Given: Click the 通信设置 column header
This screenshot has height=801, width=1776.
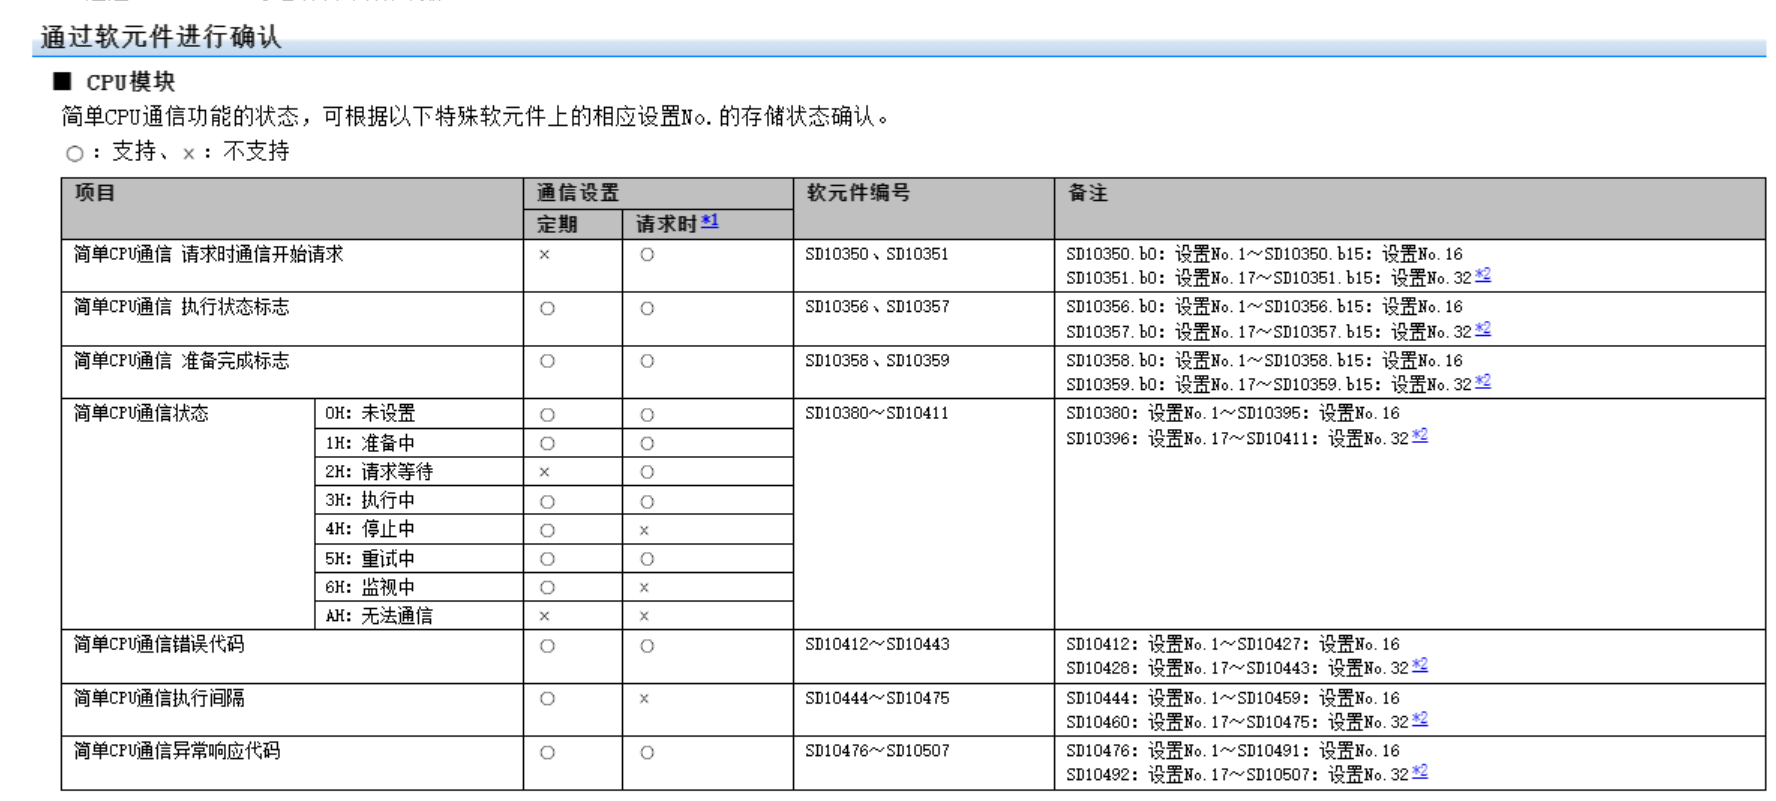Looking at the screenshot, I should [x=578, y=193].
